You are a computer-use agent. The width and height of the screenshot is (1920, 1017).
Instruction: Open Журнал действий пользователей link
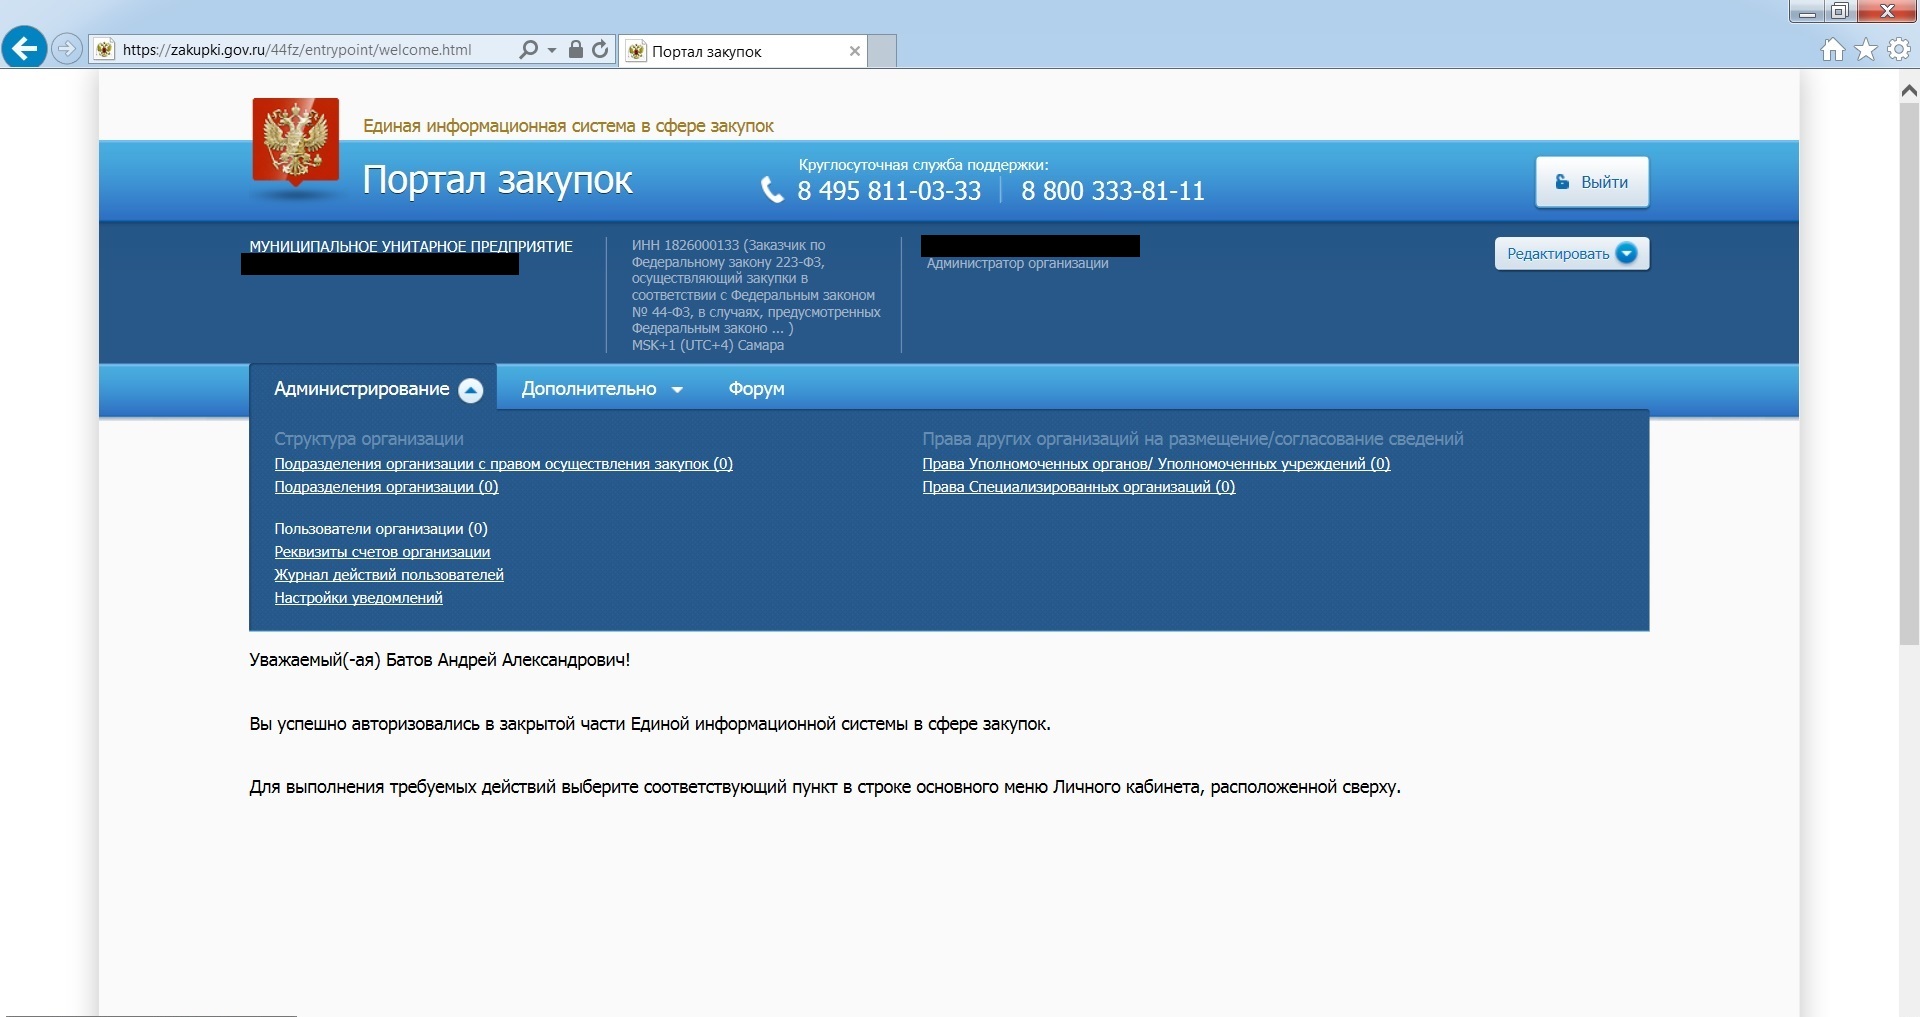[x=389, y=575]
